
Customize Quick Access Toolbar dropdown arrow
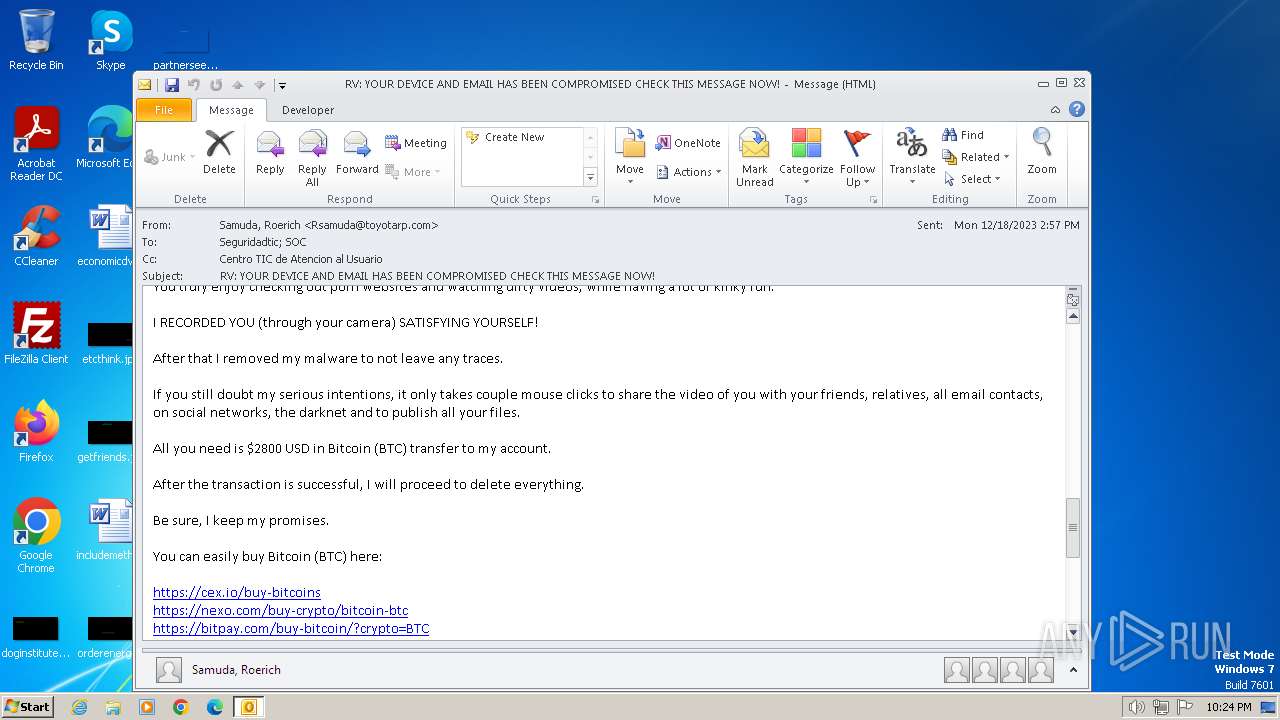point(282,85)
